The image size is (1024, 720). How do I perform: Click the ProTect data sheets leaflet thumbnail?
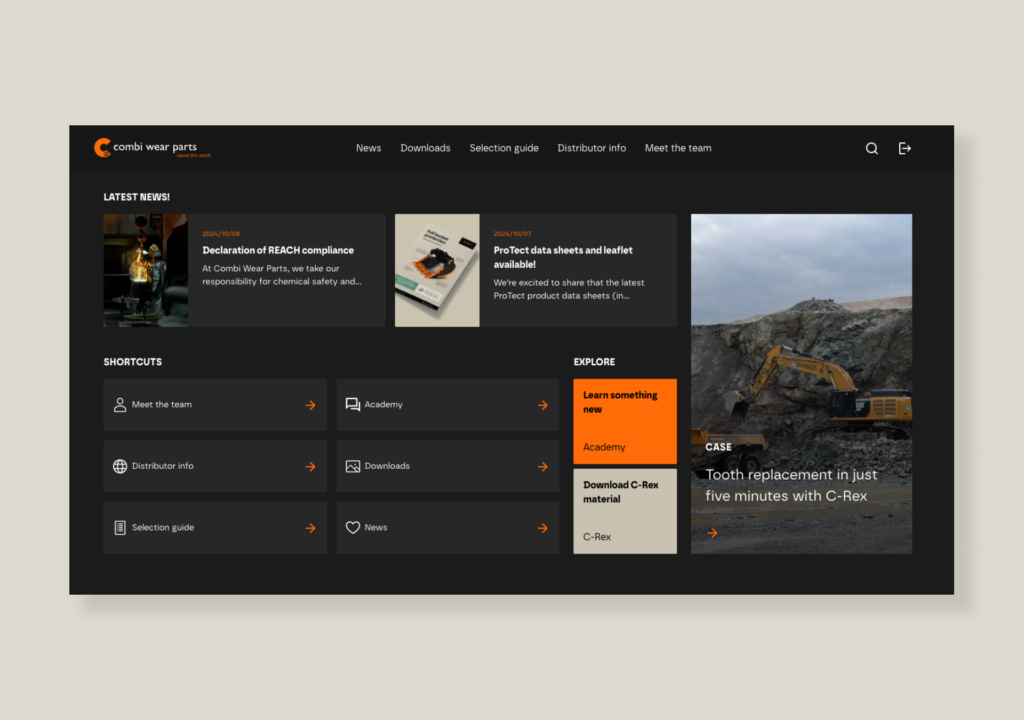point(437,270)
